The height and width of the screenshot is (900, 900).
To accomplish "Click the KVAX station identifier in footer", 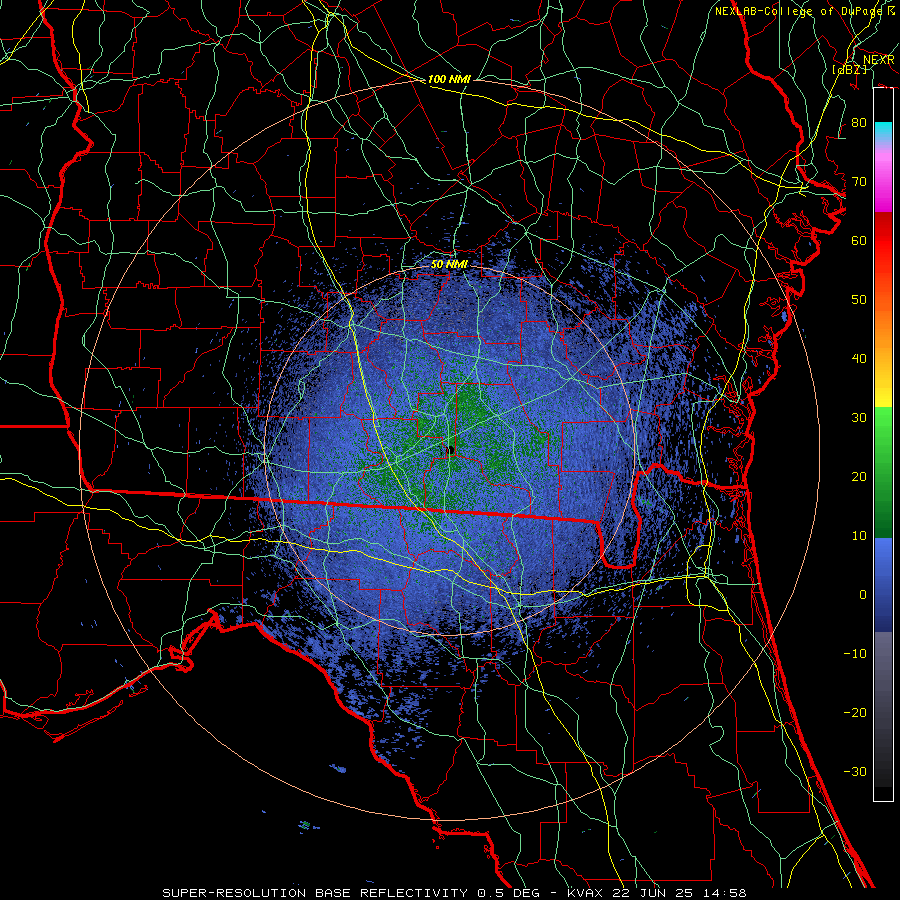I will [587, 893].
